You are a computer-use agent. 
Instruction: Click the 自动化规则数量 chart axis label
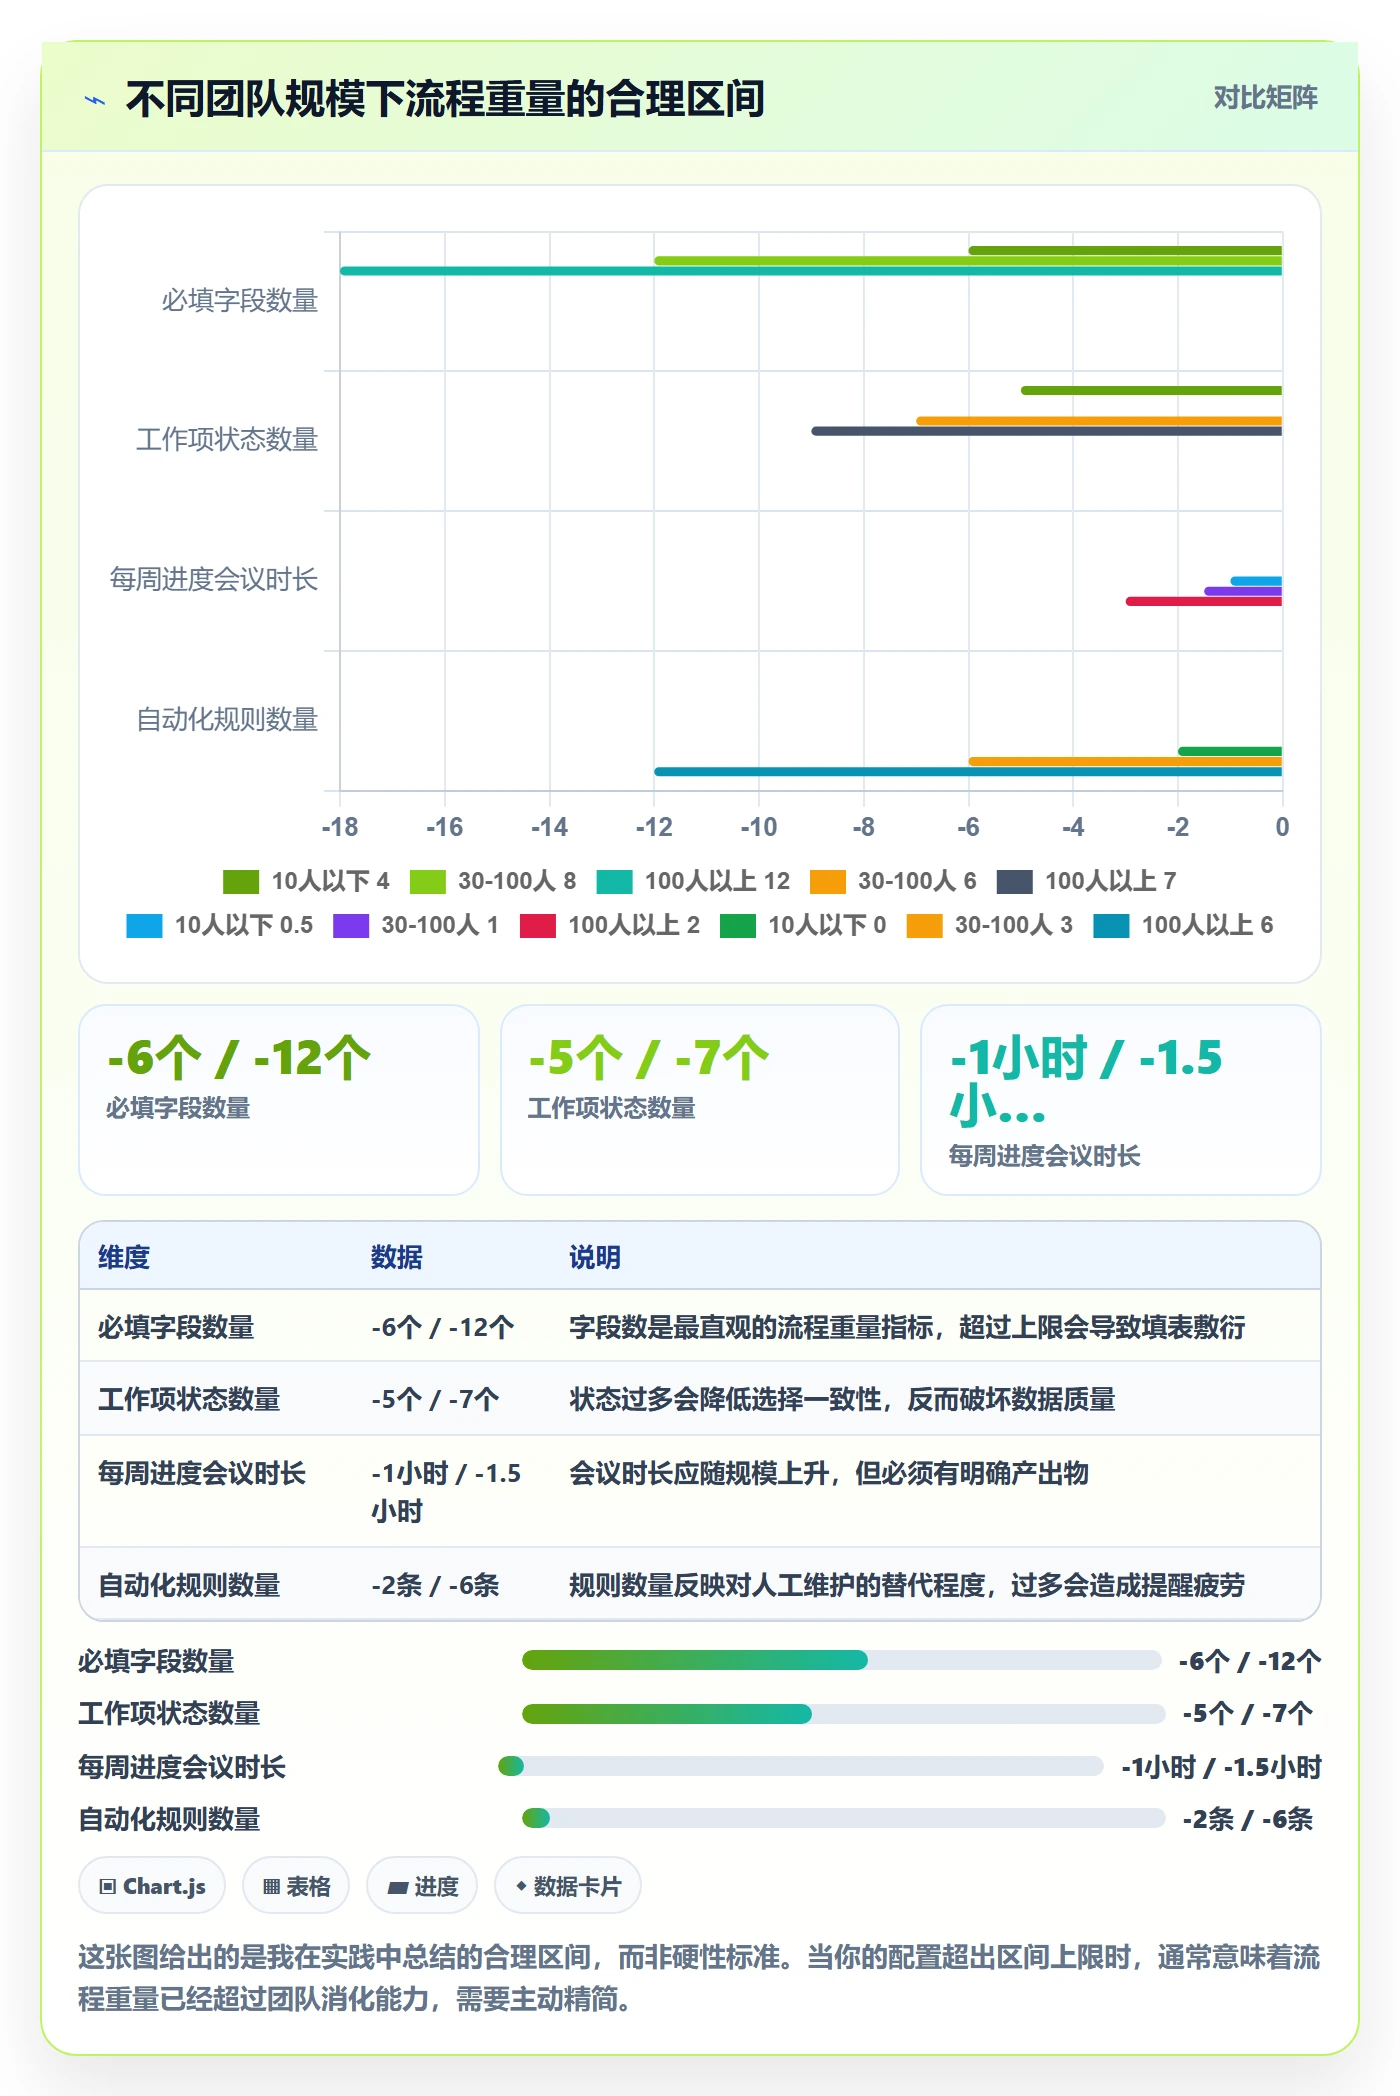click(x=227, y=719)
